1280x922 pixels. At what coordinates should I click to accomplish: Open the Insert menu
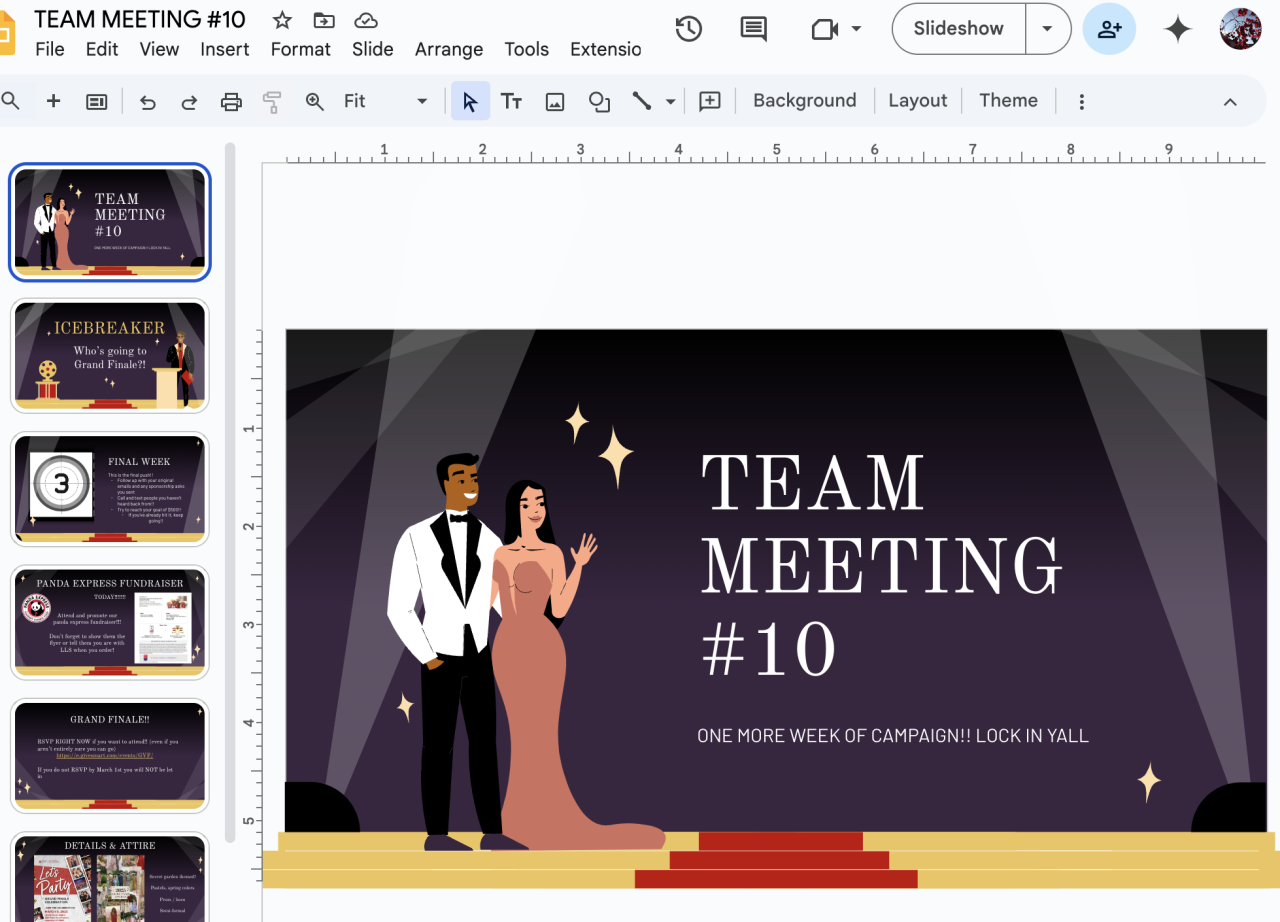224,49
